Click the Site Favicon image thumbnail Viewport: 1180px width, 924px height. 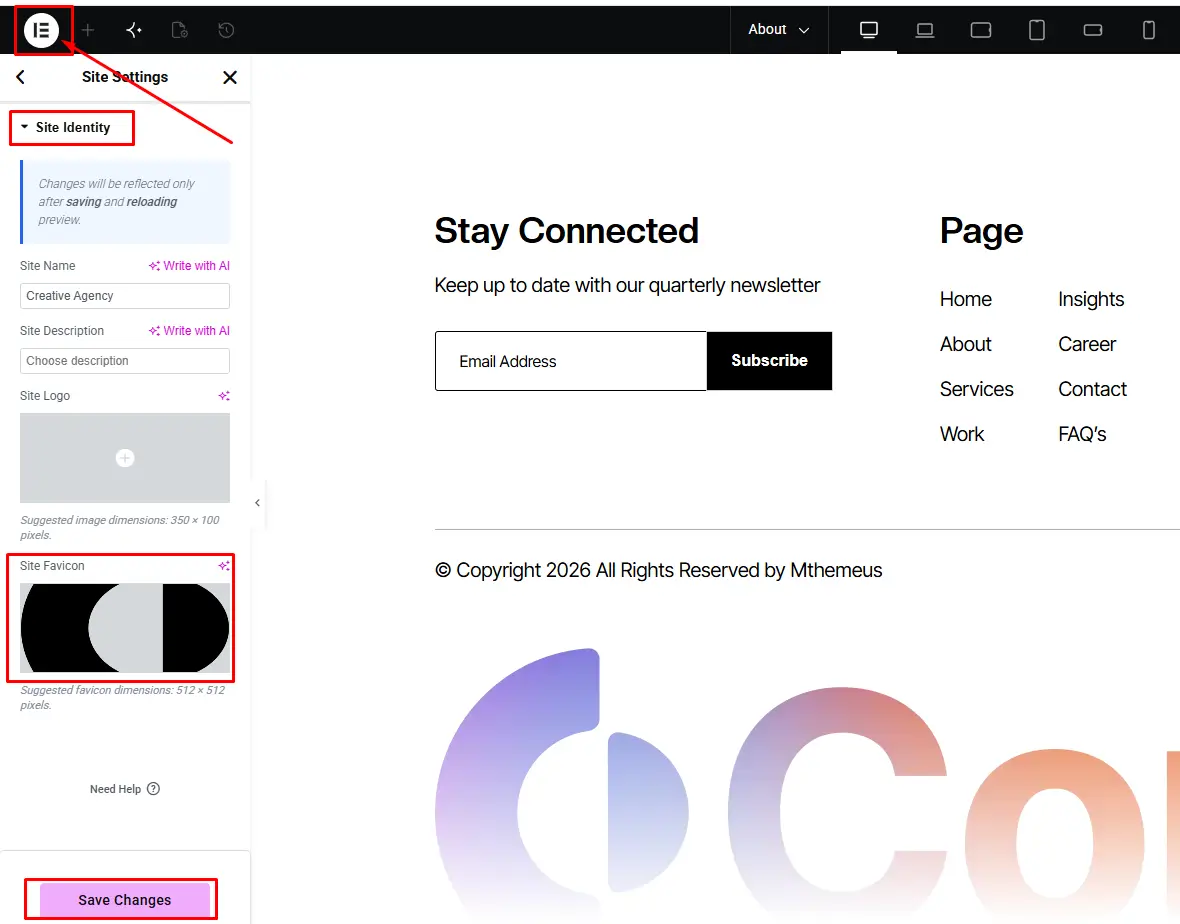pyautogui.click(x=125, y=628)
